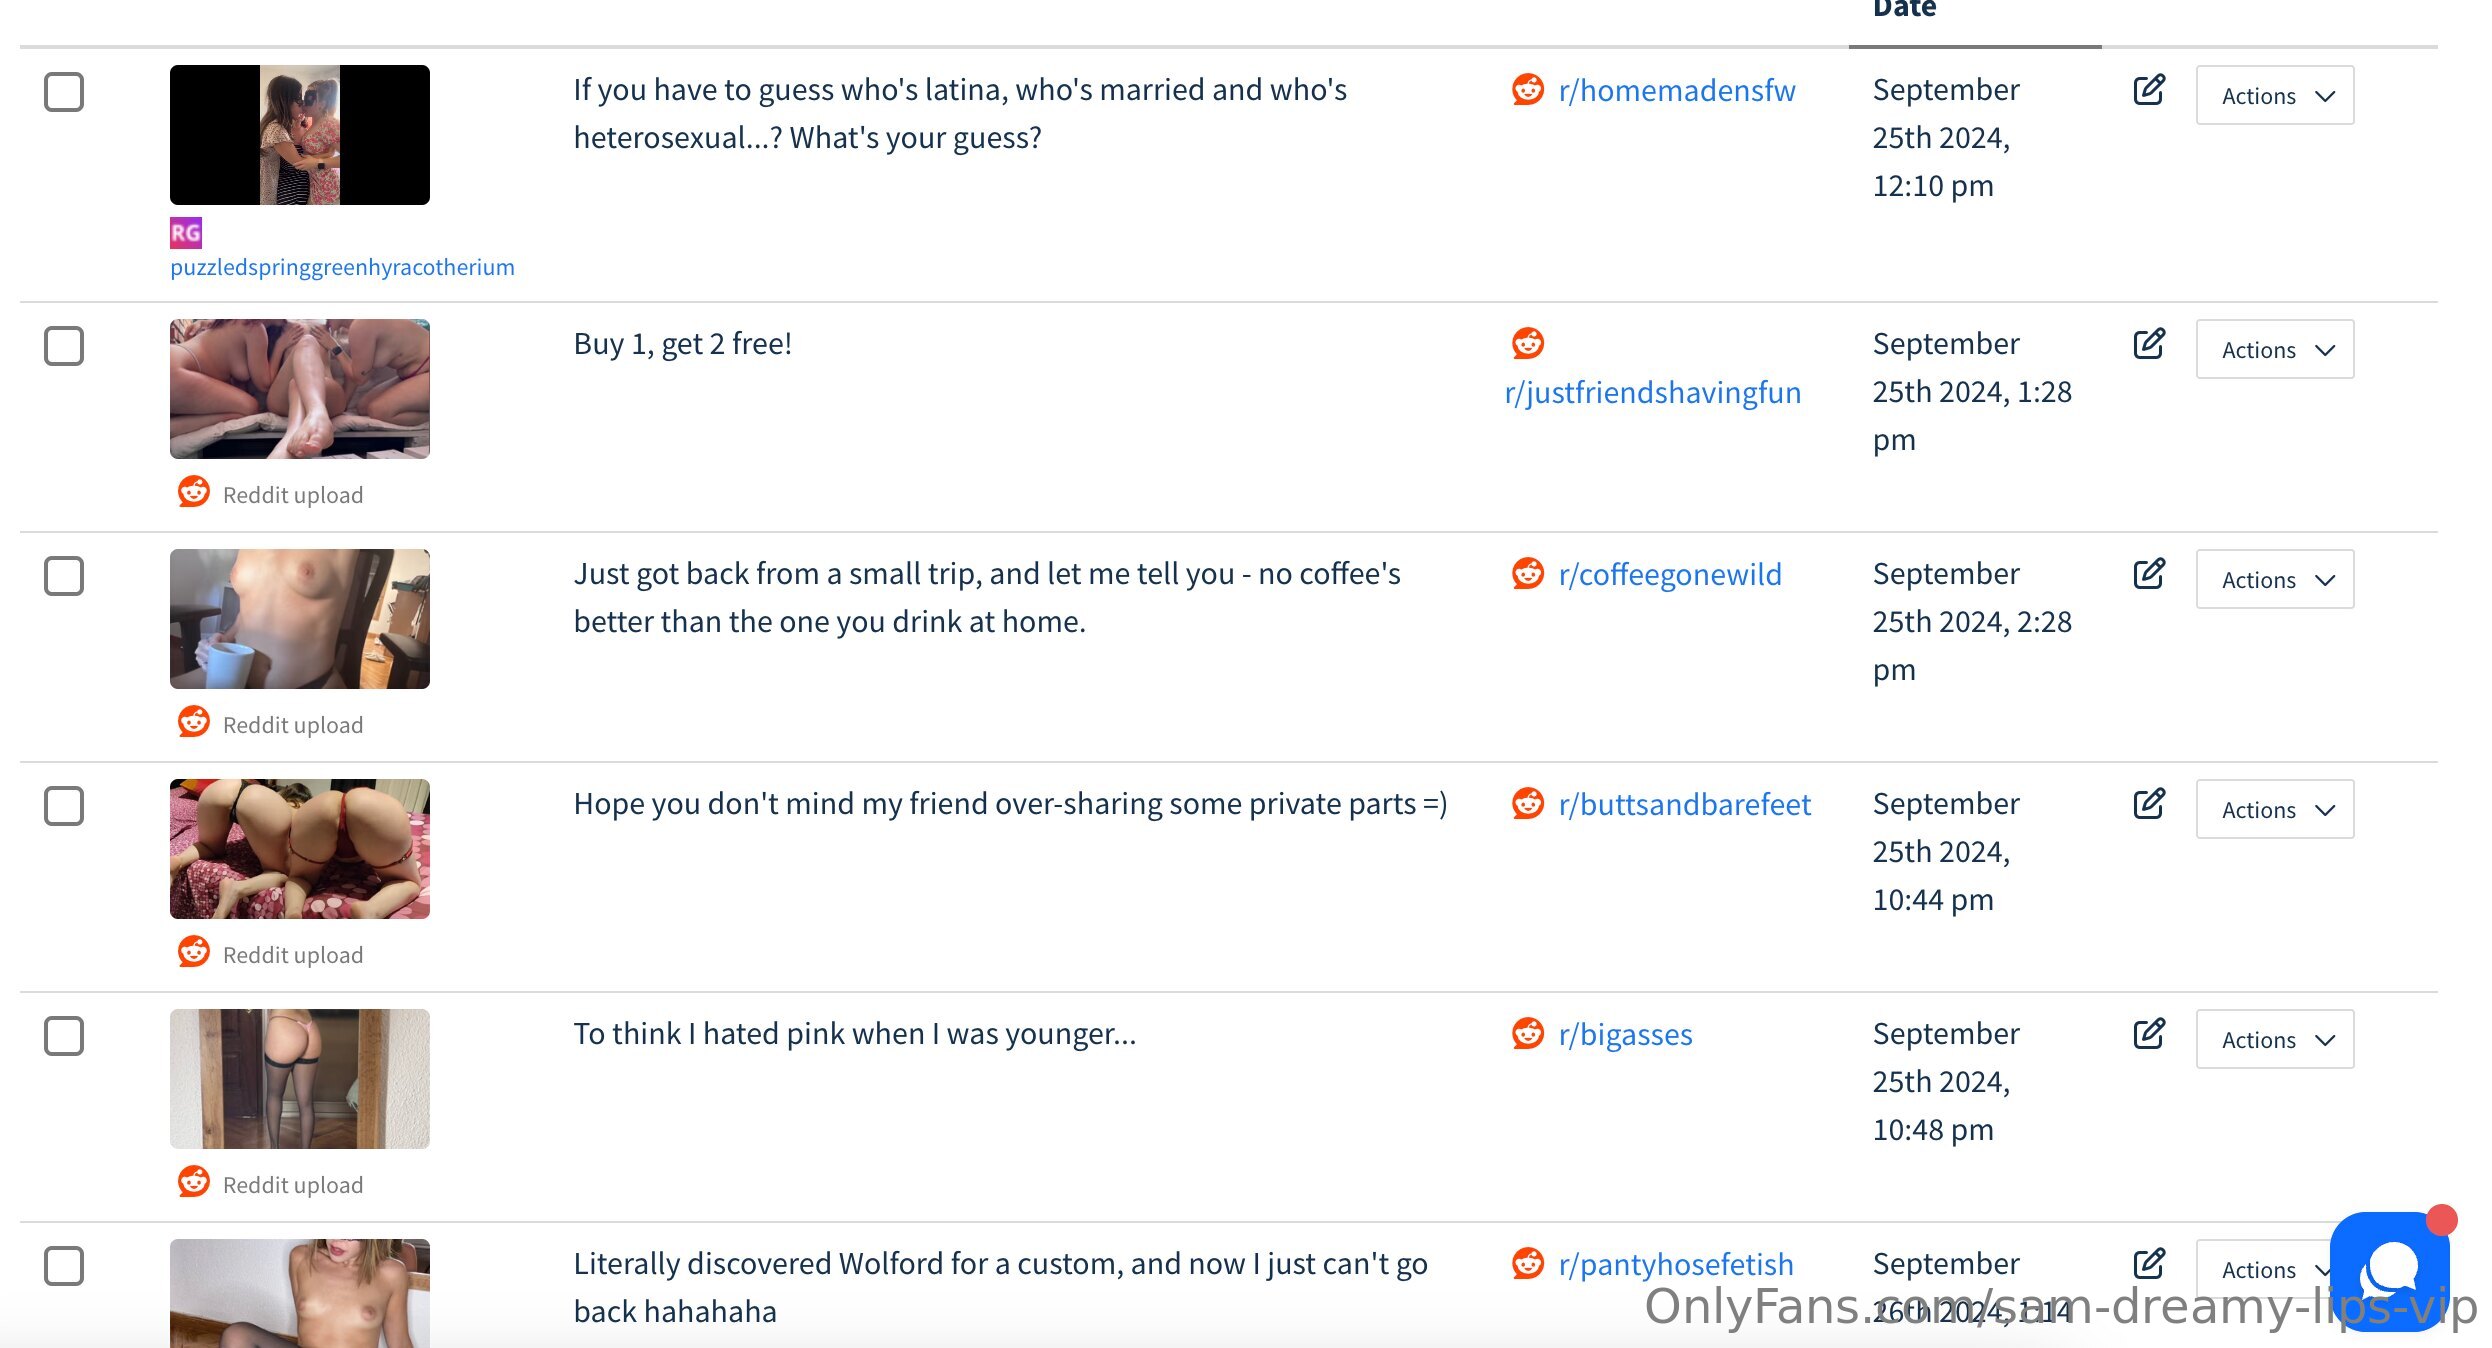2492x1348 pixels.
Task: Click the edit pencil icon for the r/buttsandbarefeet post
Action: pyautogui.click(x=2149, y=804)
